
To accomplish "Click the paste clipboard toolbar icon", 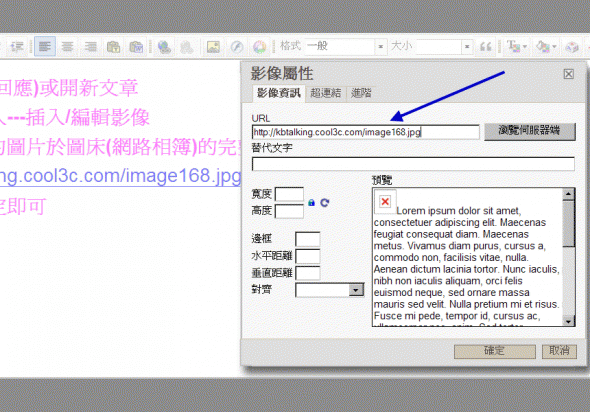I will coord(113,47).
